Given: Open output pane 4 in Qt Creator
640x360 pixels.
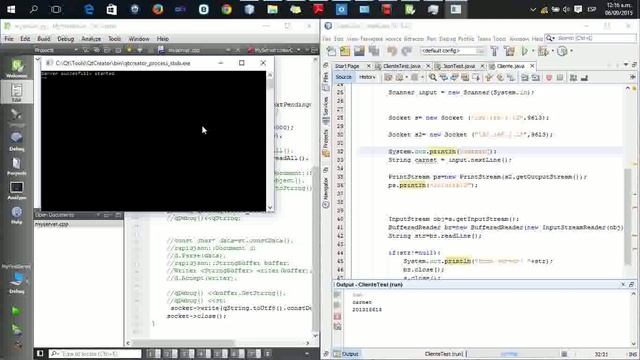Looking at the screenshot, I should click(204, 354).
